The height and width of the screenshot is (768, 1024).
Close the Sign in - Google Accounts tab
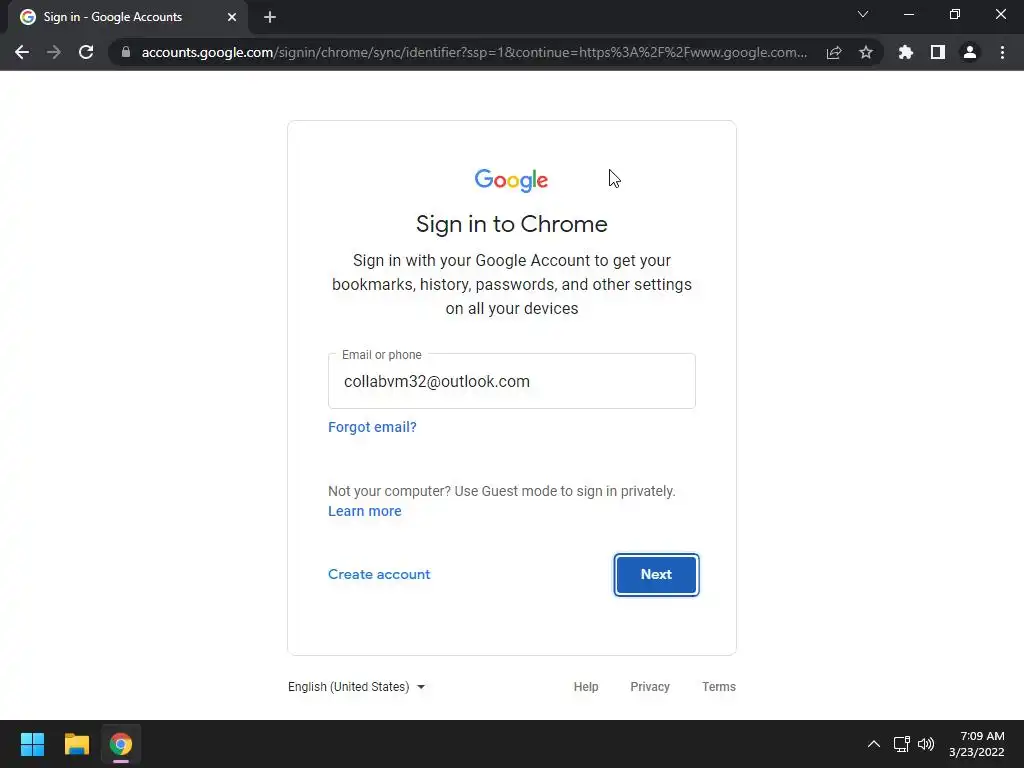click(232, 17)
